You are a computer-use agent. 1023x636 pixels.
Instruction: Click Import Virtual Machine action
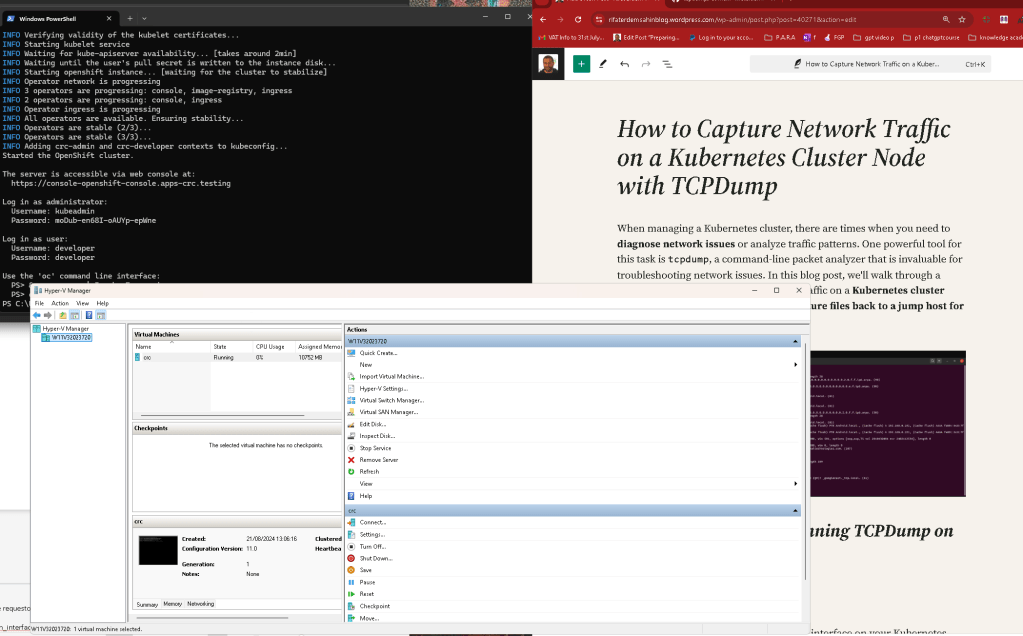391,376
